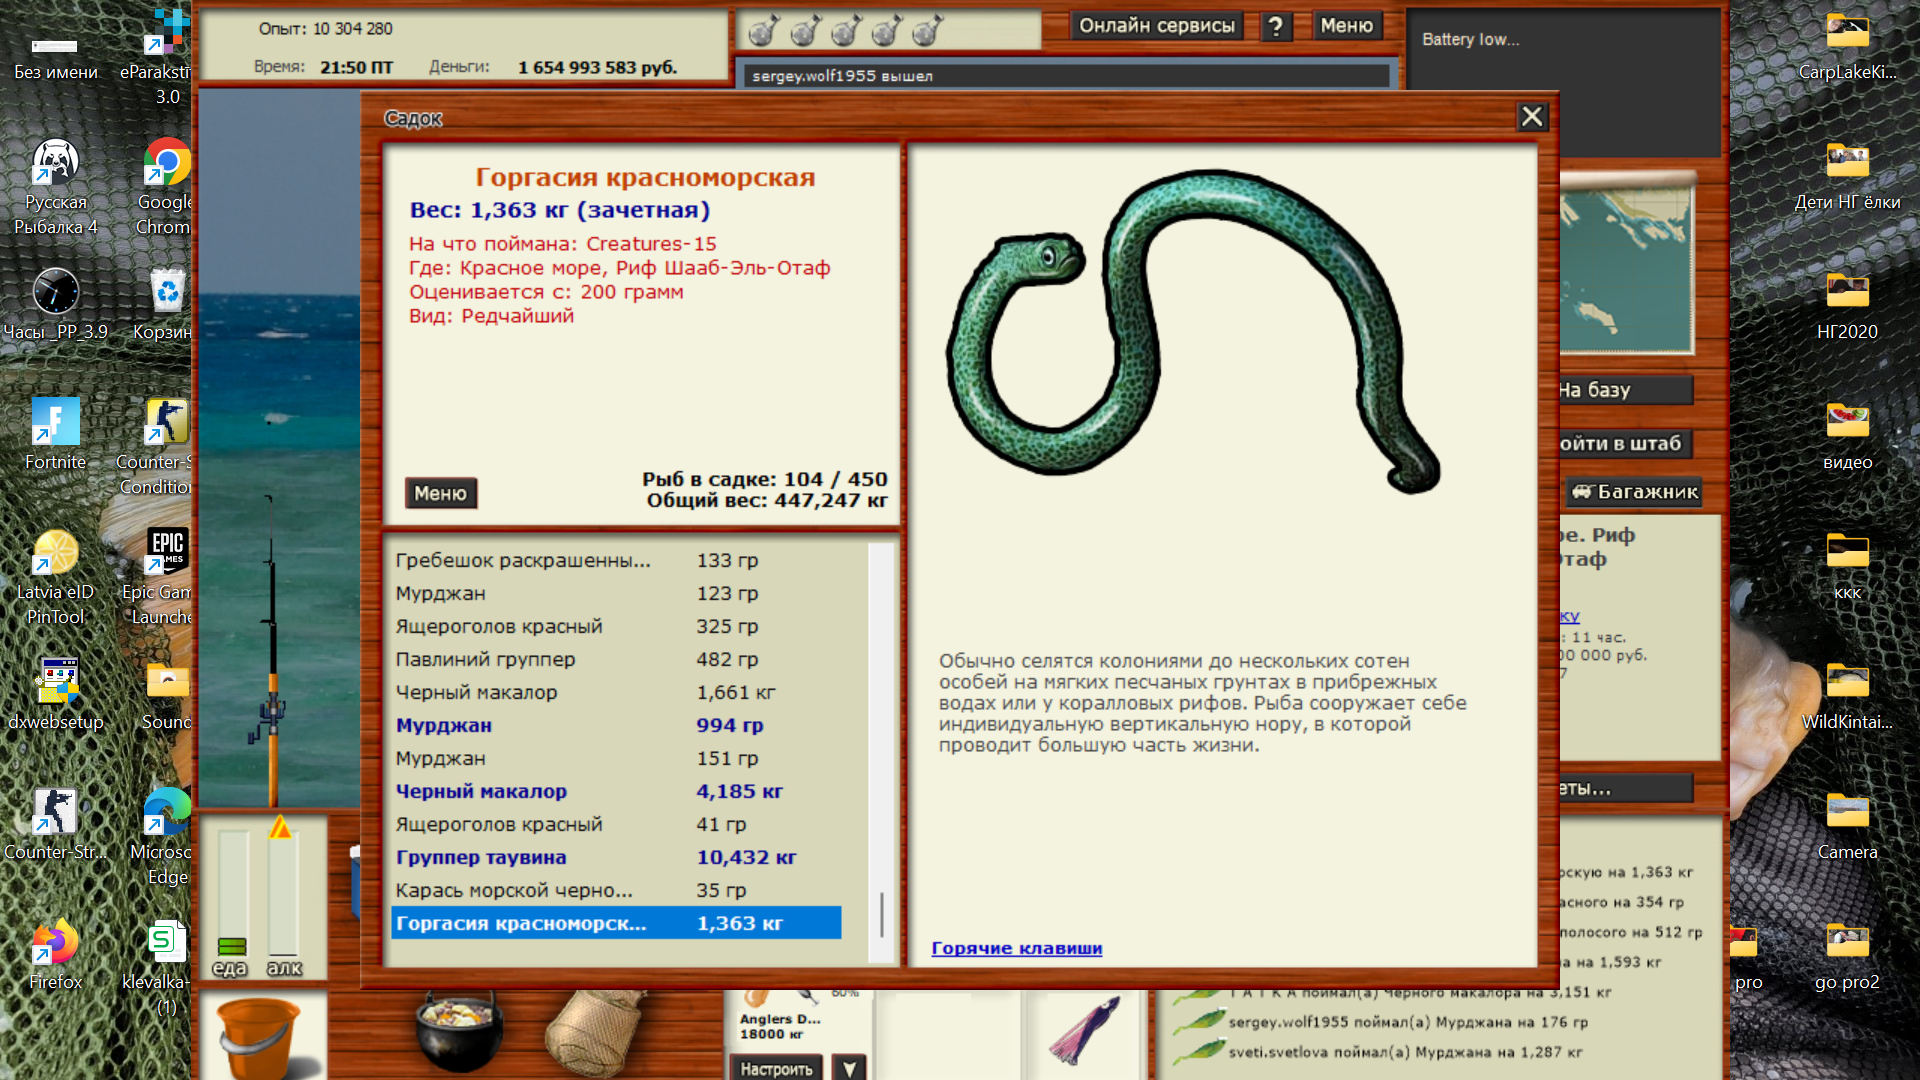Open the top-right Меню button
The width and height of the screenshot is (1920, 1080).
[x=1346, y=26]
